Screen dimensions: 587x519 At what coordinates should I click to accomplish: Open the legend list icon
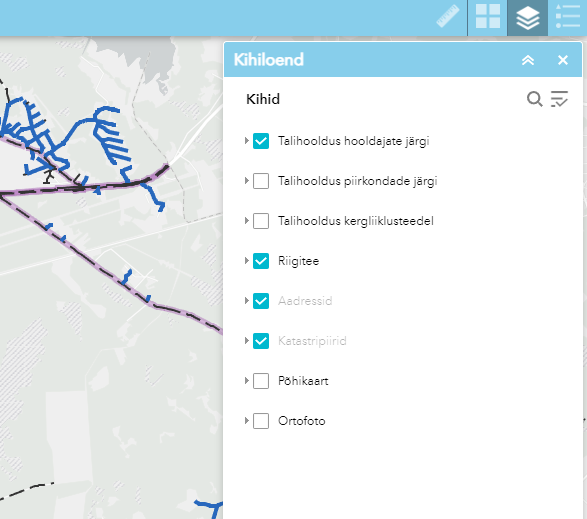(568, 16)
